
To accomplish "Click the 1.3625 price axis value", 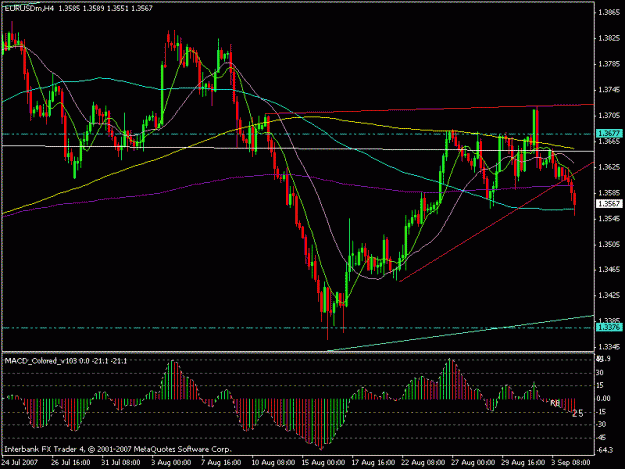I will point(609,167).
